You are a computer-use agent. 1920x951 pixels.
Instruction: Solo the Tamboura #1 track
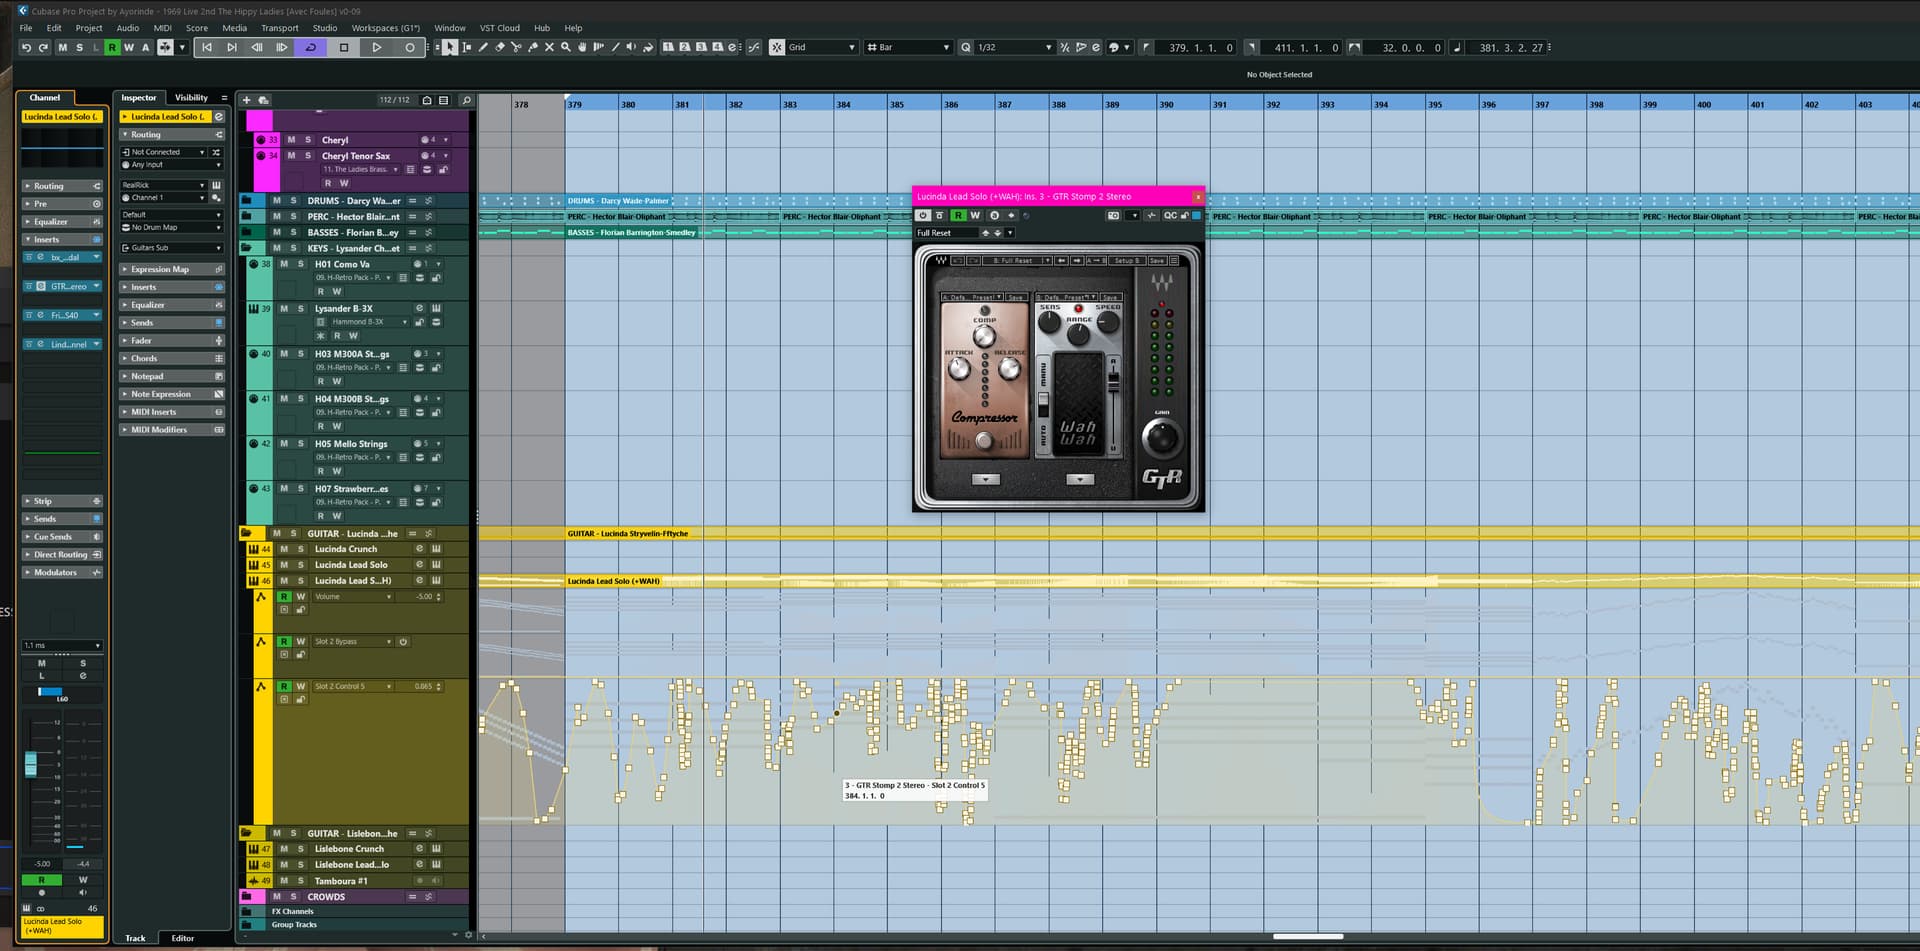[300, 881]
